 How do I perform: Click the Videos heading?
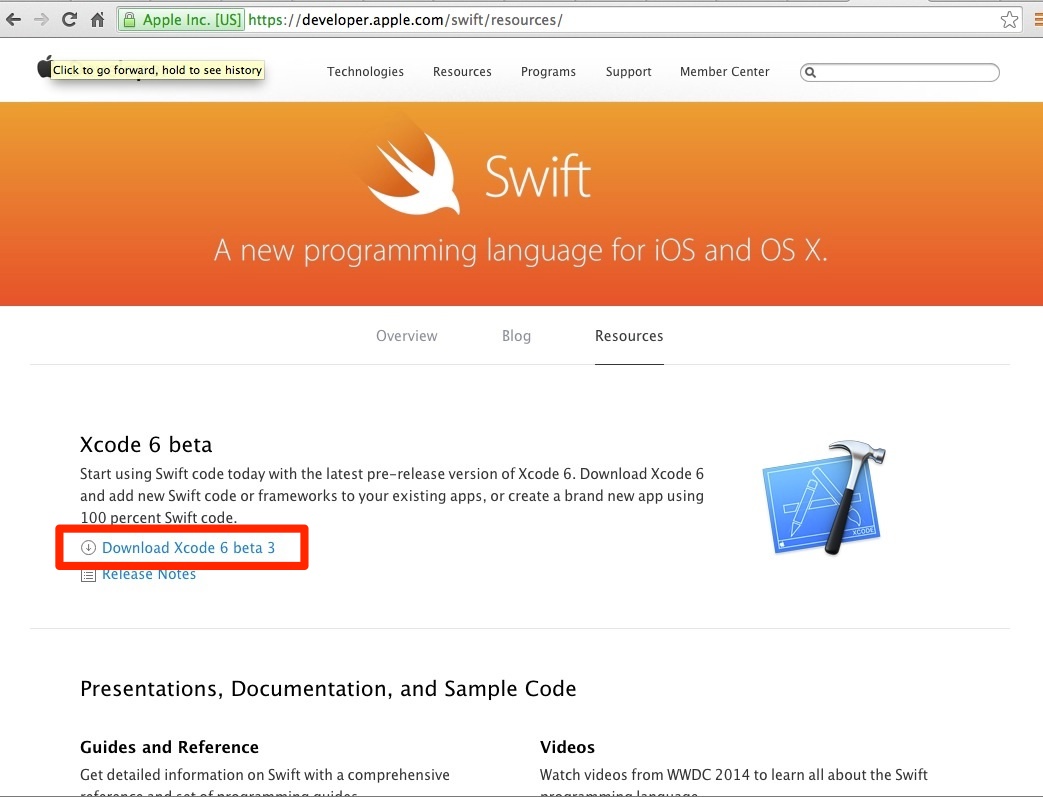pos(567,747)
